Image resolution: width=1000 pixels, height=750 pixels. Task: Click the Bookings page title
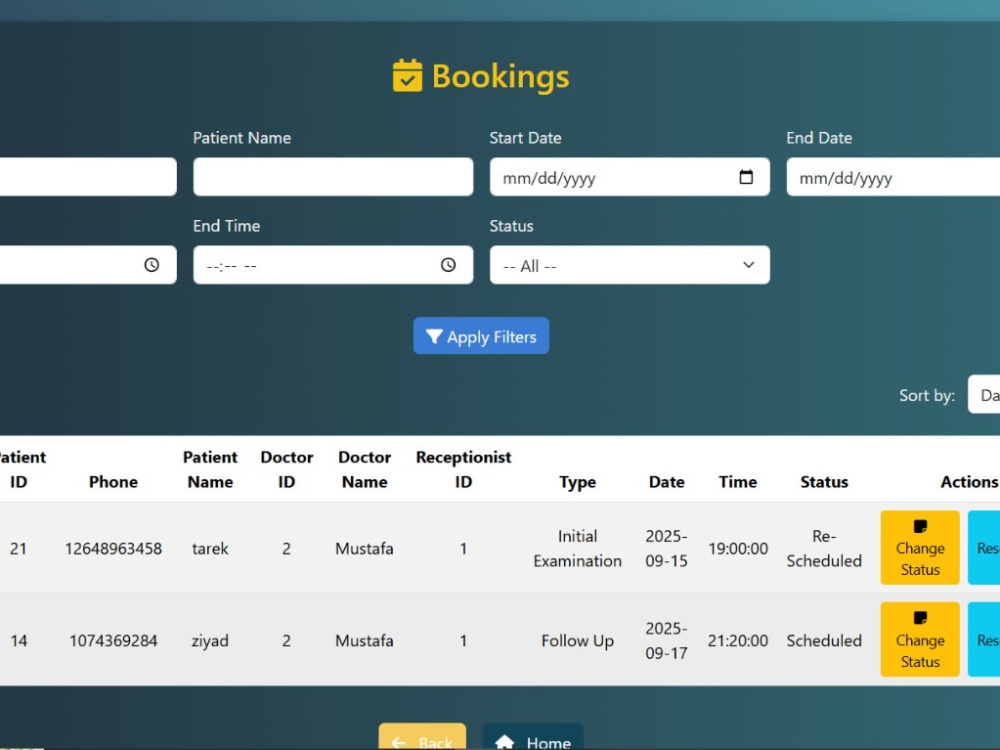(x=500, y=76)
